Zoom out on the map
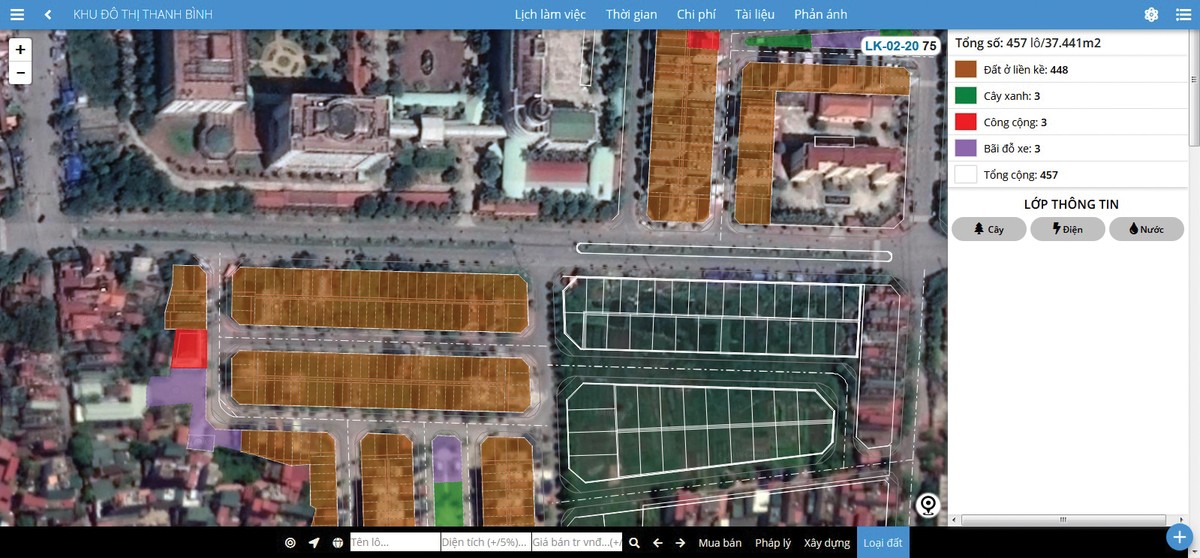The height and width of the screenshot is (558, 1200). tap(20, 72)
